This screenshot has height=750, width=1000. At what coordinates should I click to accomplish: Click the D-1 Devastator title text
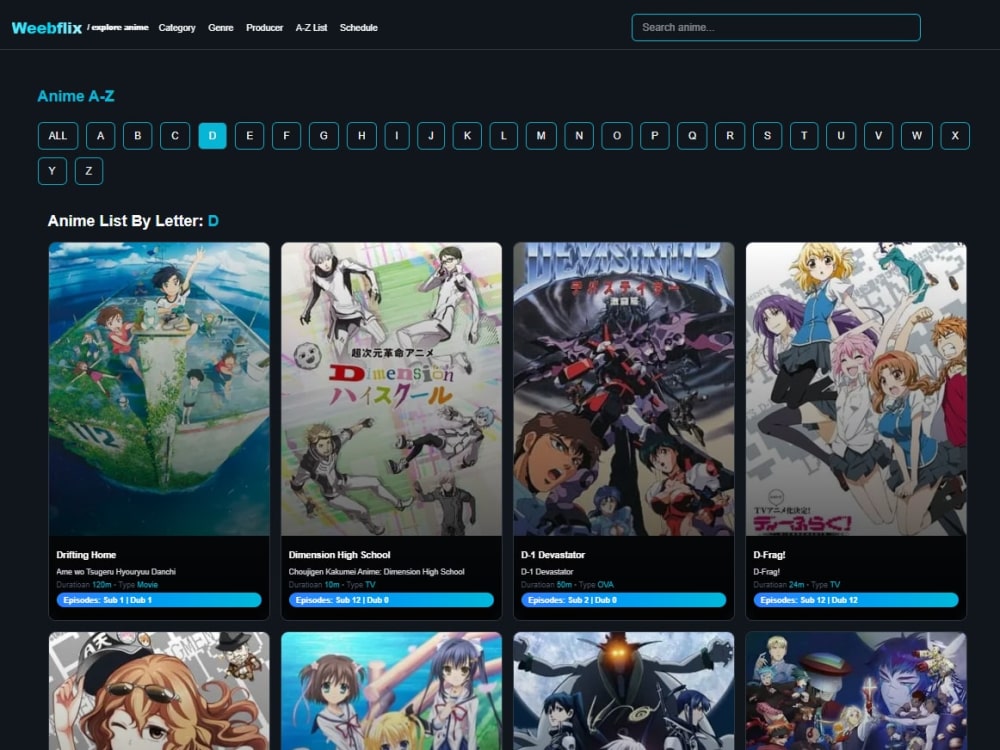pyautogui.click(x=552, y=555)
